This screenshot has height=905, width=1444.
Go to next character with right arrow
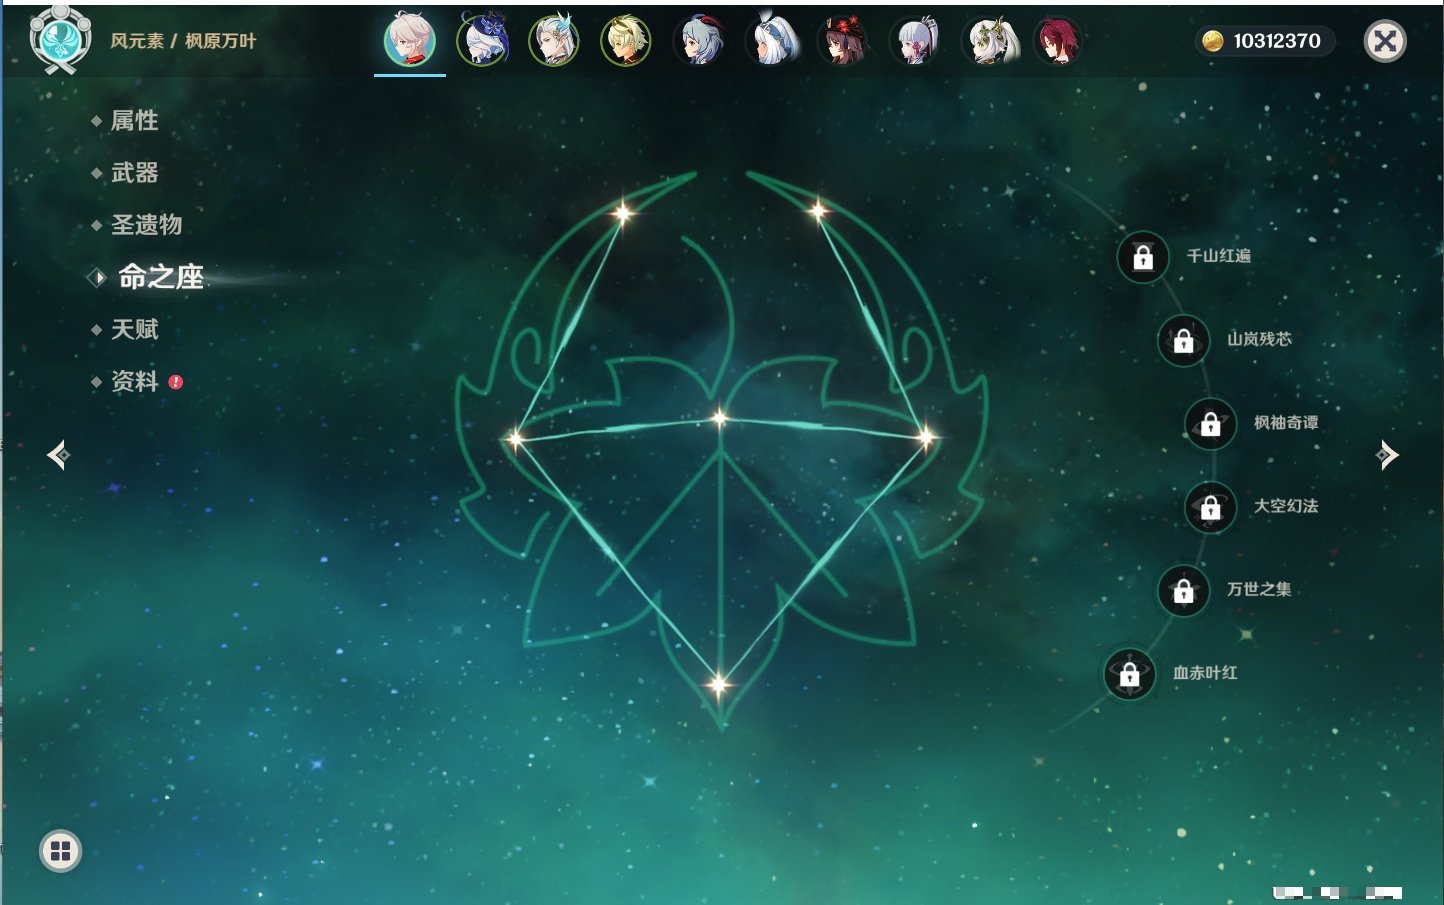tap(1387, 455)
